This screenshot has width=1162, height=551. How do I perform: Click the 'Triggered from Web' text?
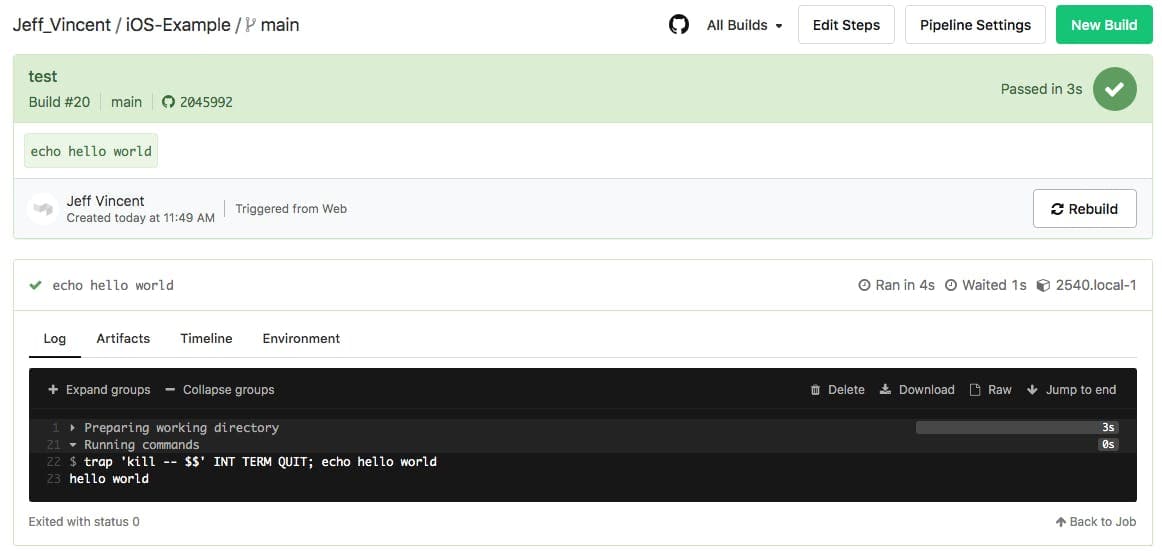291,209
